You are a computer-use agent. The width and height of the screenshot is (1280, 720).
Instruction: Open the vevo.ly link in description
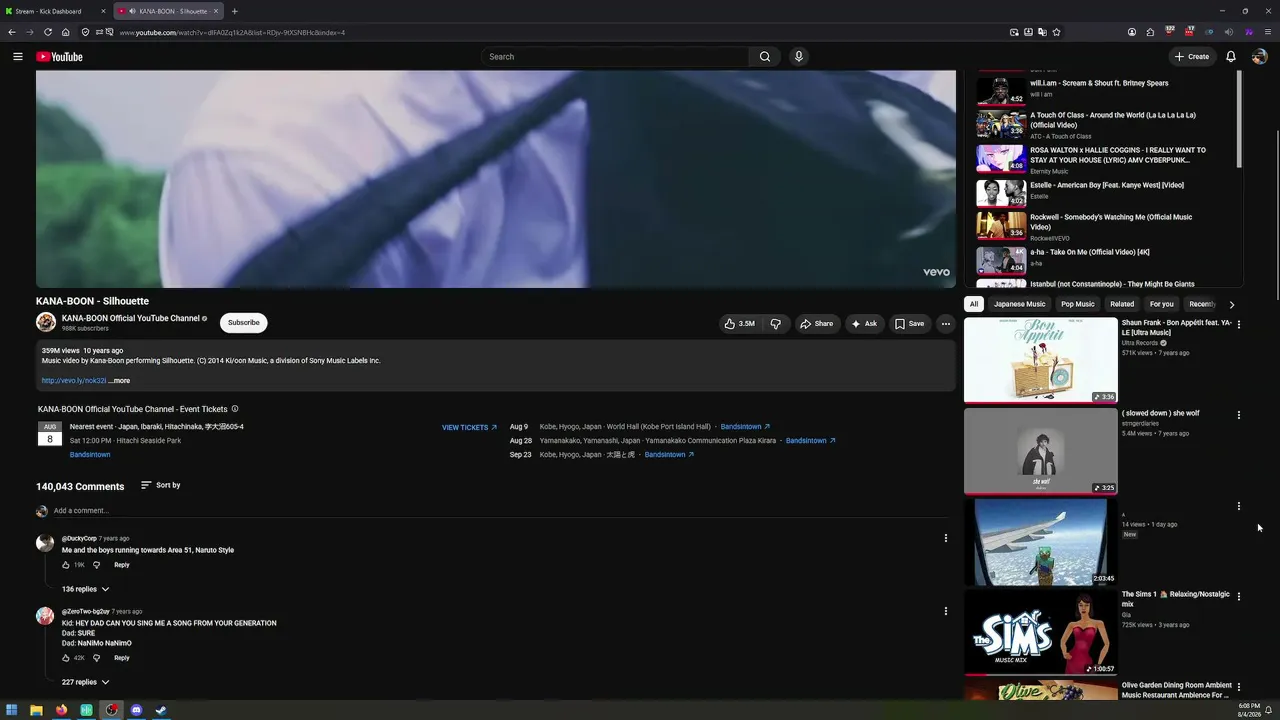(74, 381)
